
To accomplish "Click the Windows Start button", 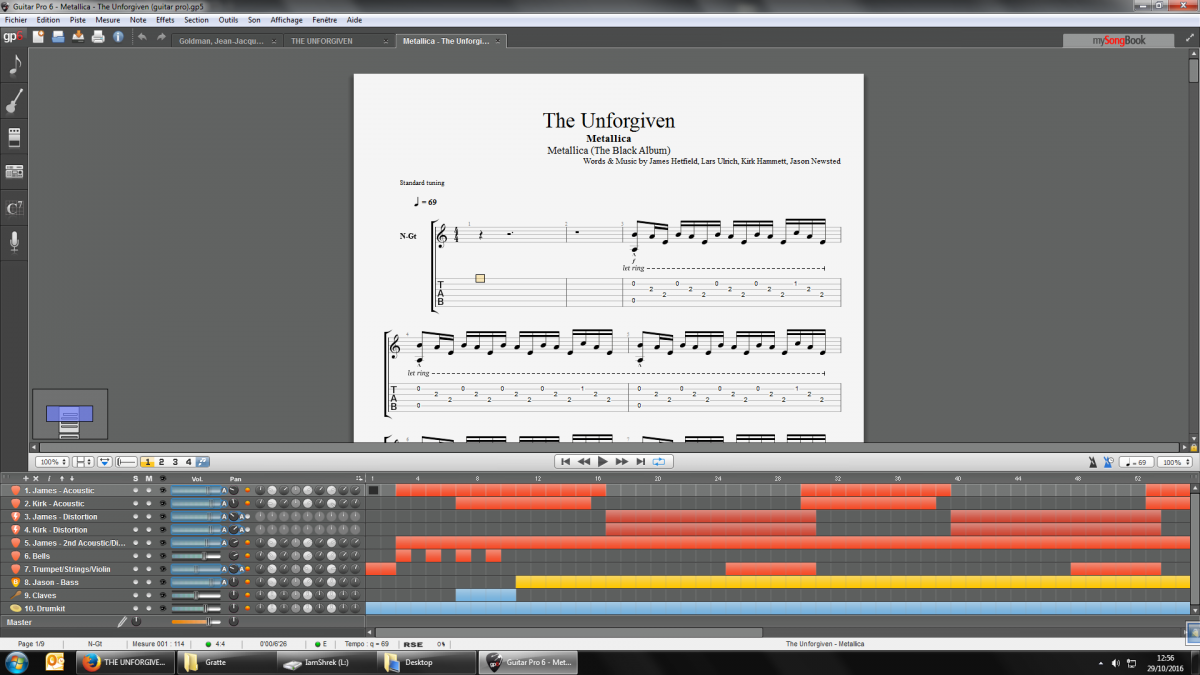I will pos(17,662).
